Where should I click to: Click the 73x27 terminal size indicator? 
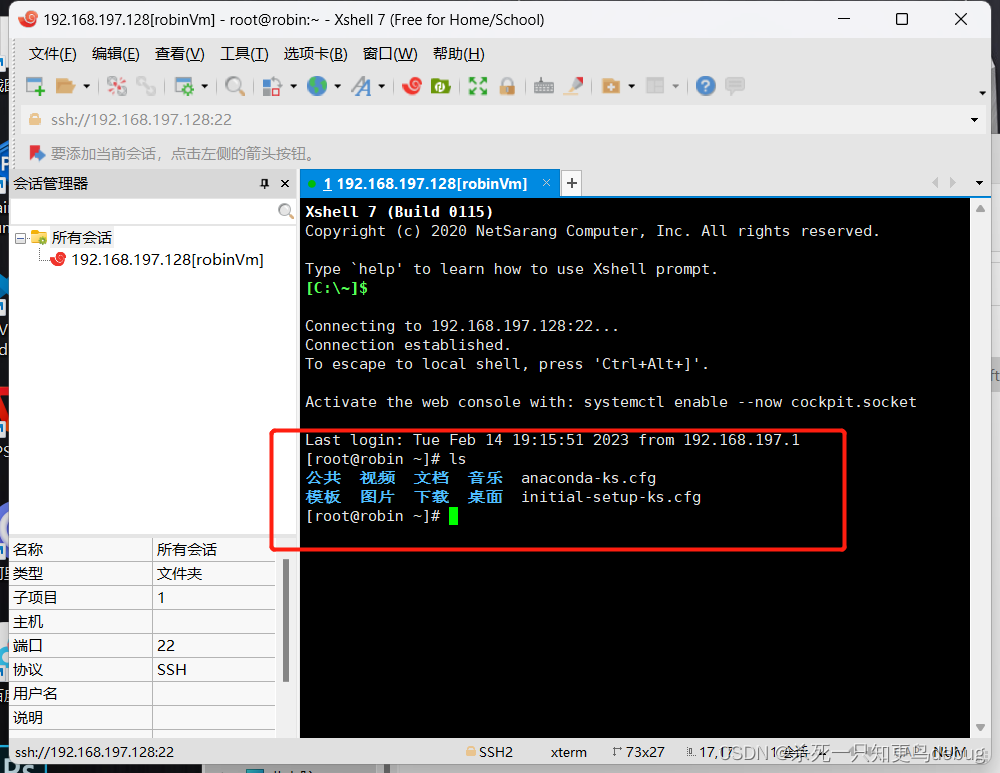(638, 753)
